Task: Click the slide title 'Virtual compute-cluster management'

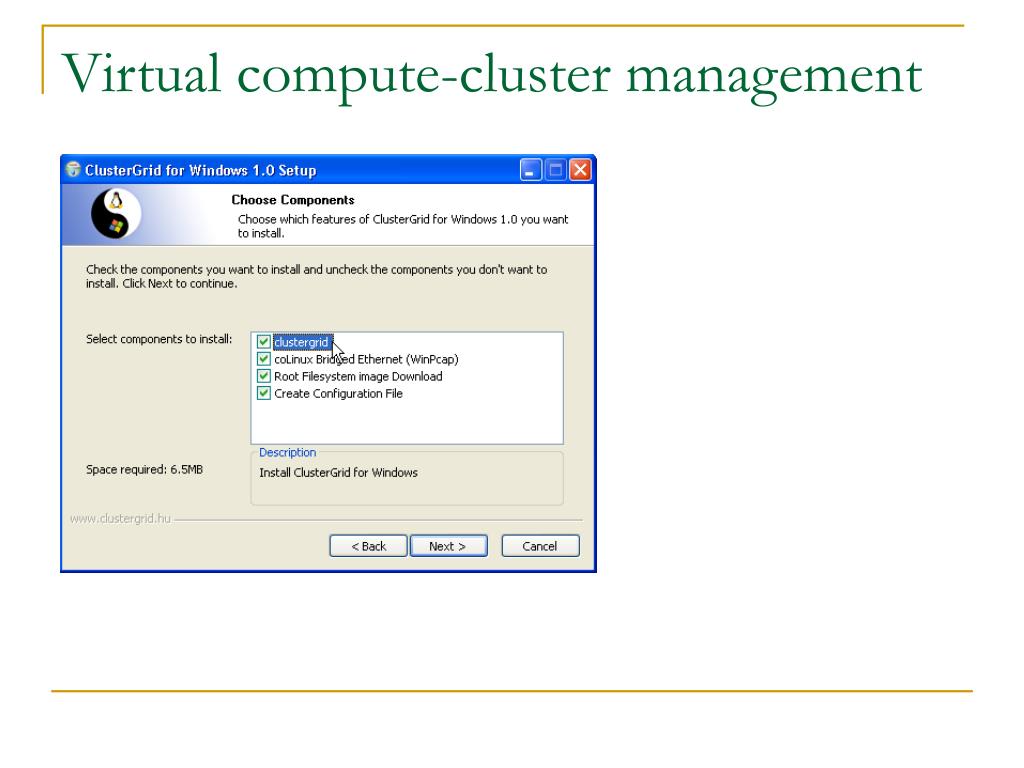Action: coord(492,74)
